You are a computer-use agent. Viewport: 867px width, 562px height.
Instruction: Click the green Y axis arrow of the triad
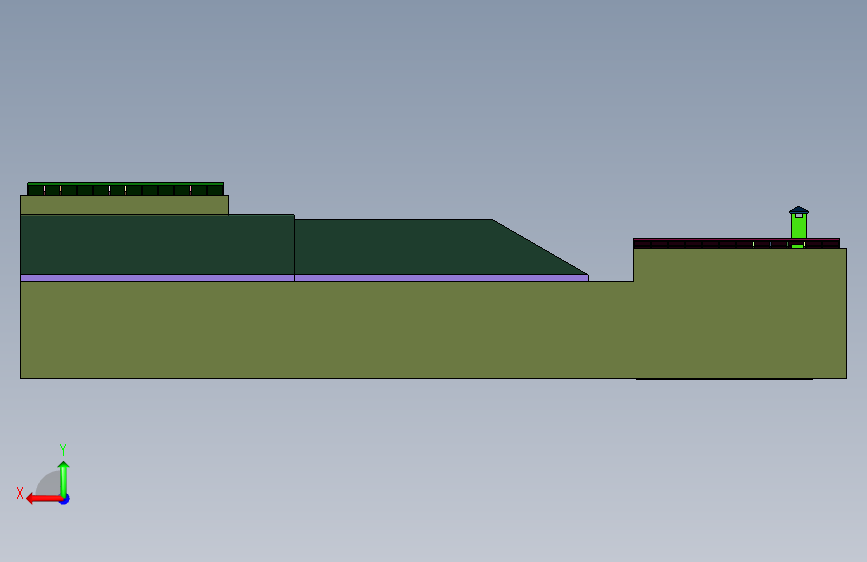tap(64, 478)
